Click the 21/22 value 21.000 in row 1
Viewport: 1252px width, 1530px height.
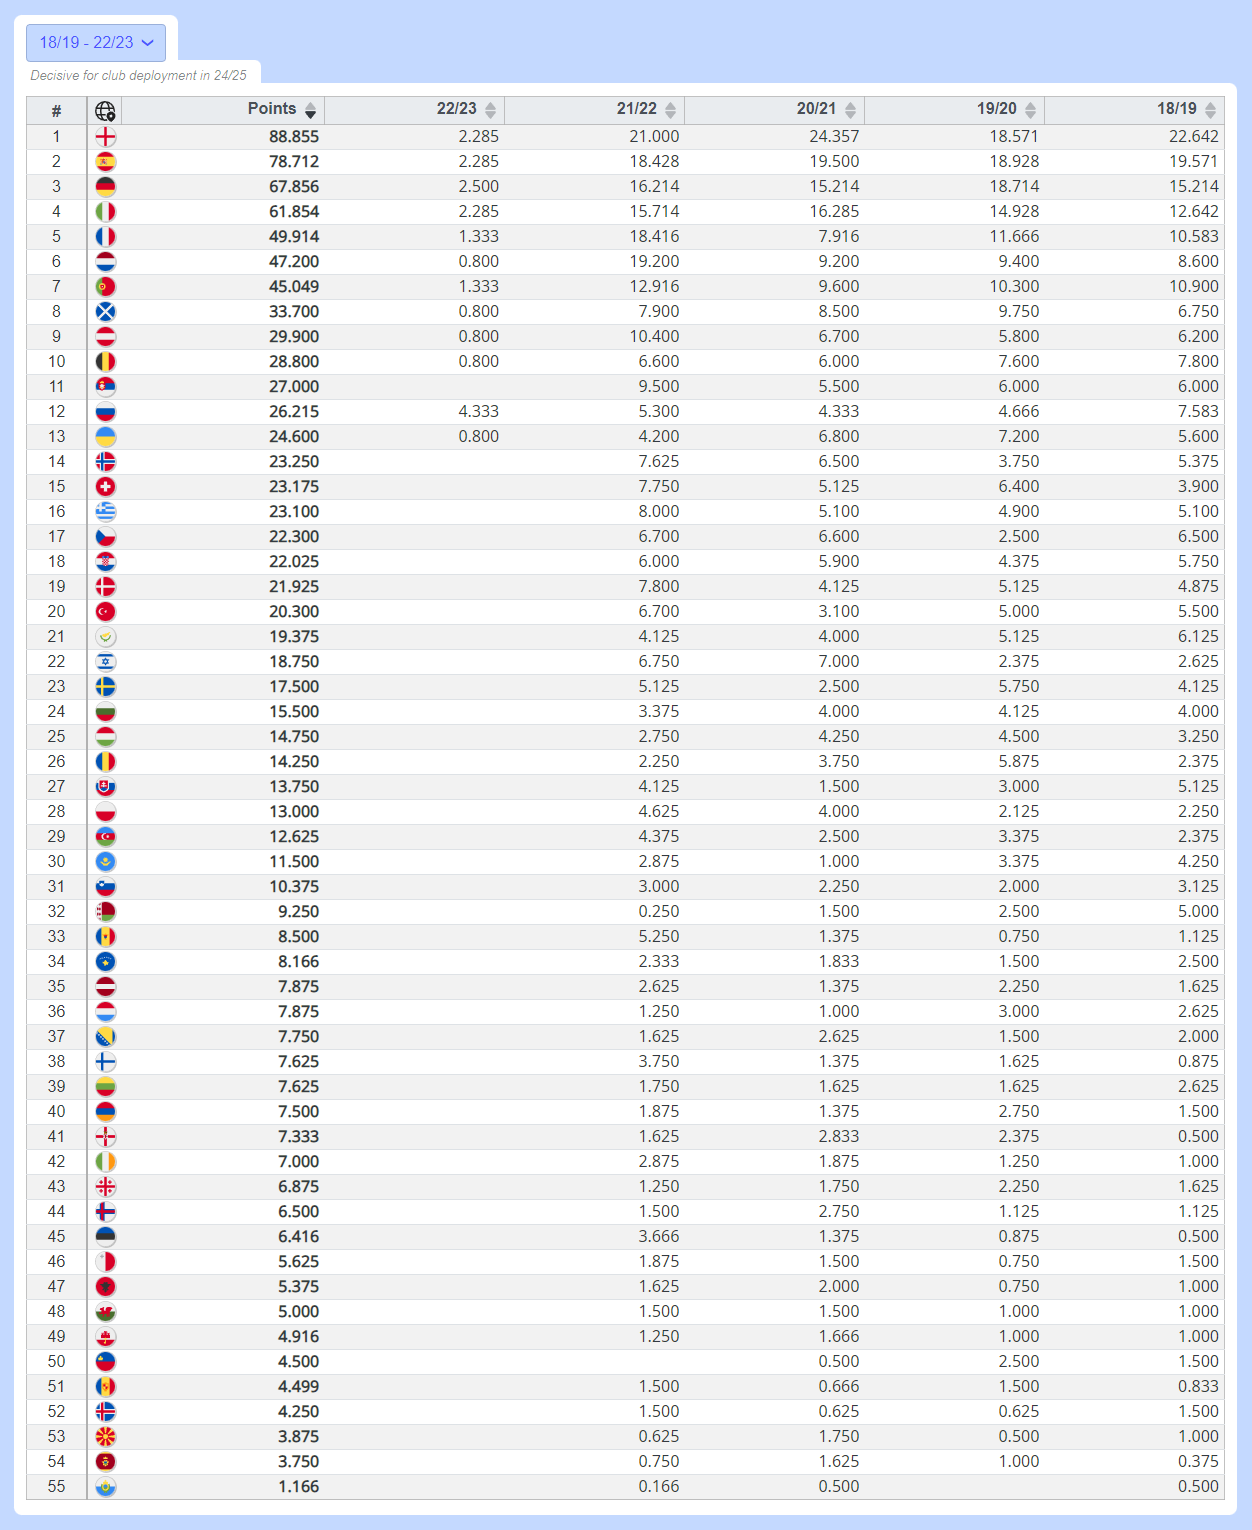pos(655,137)
